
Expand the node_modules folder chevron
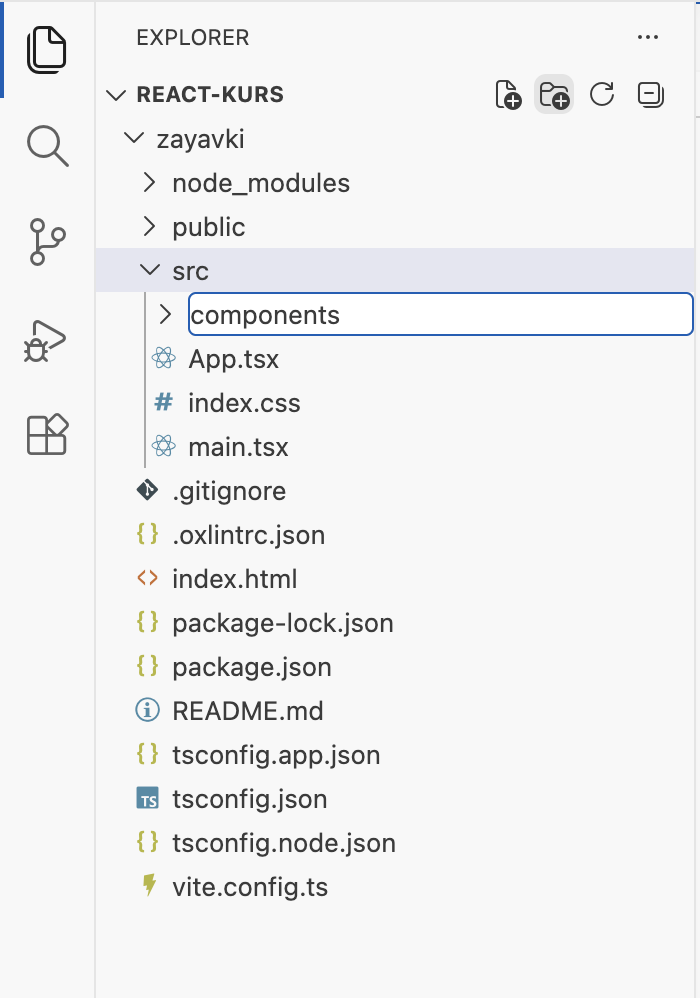[150, 183]
